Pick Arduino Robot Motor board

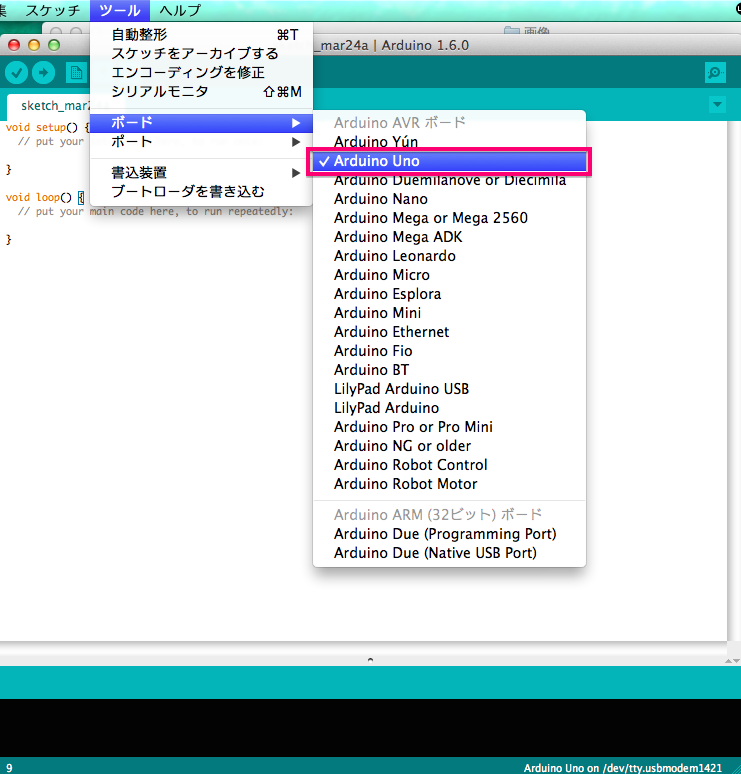449,484
